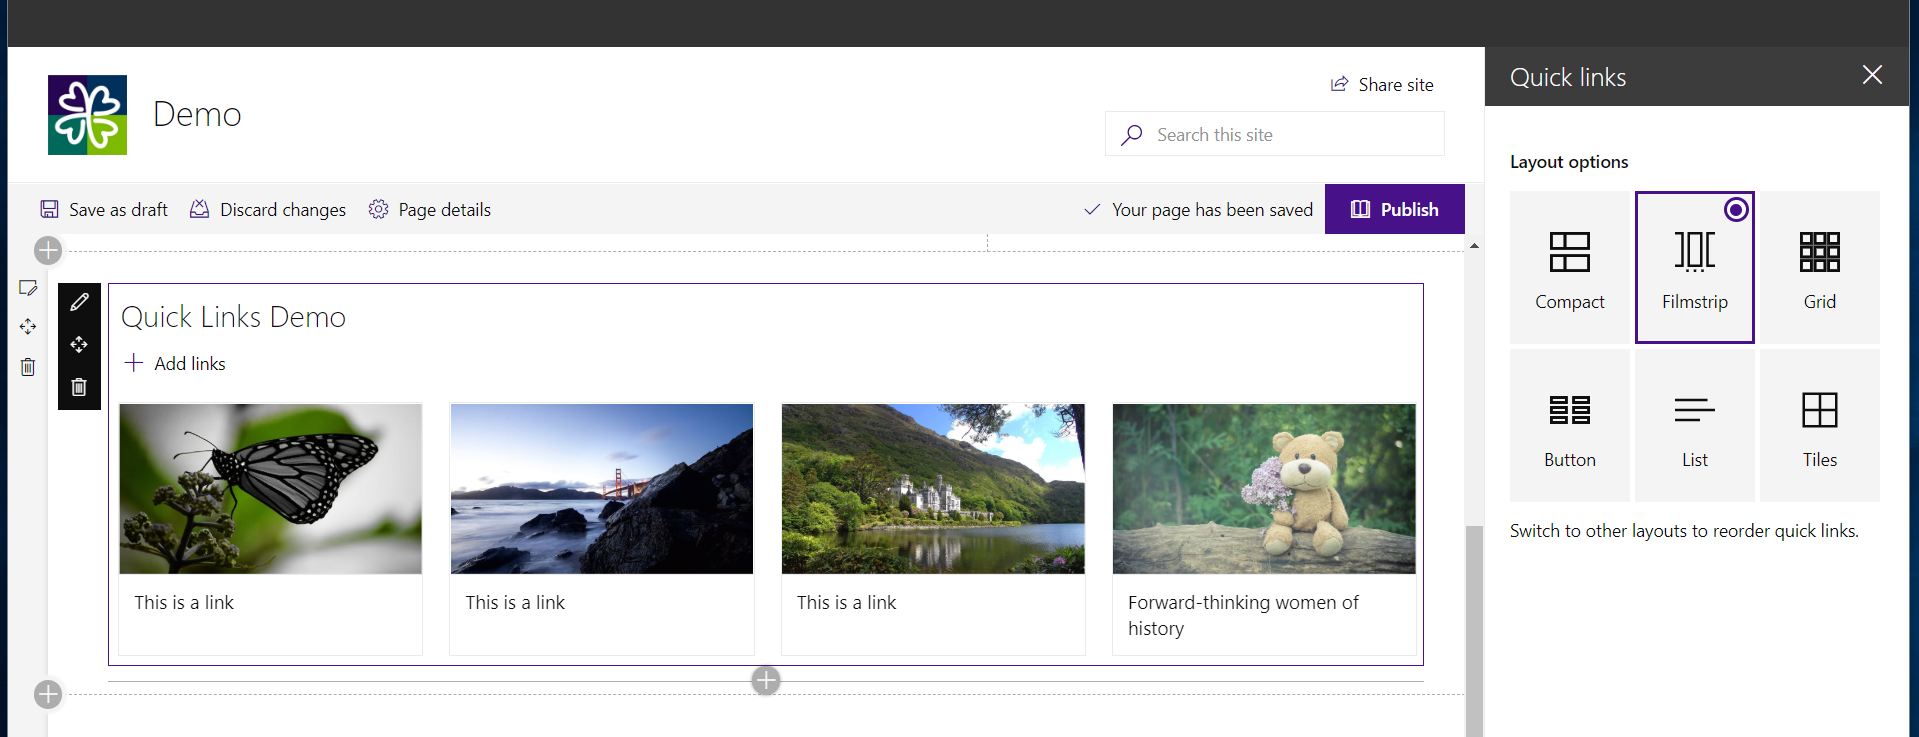This screenshot has height=737, width=1919.
Task: Select the Tiles layout option
Action: tap(1820, 425)
